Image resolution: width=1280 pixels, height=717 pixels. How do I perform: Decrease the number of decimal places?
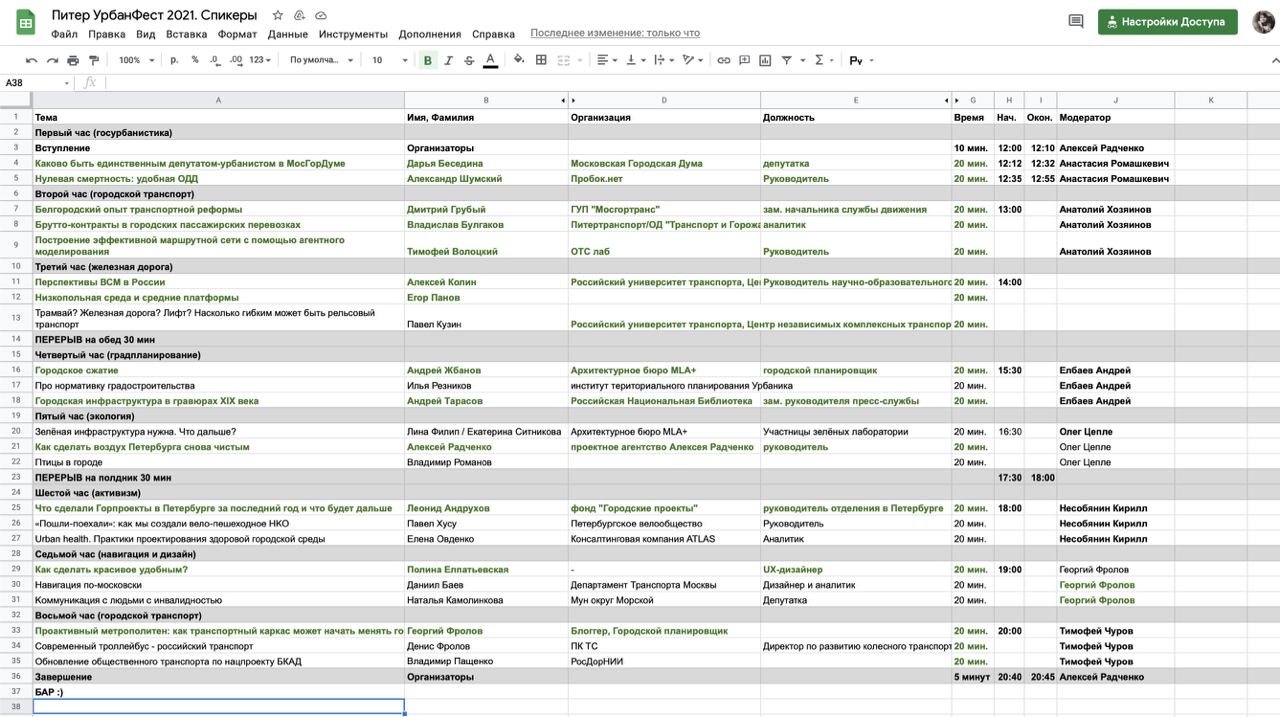pyautogui.click(x=215, y=60)
